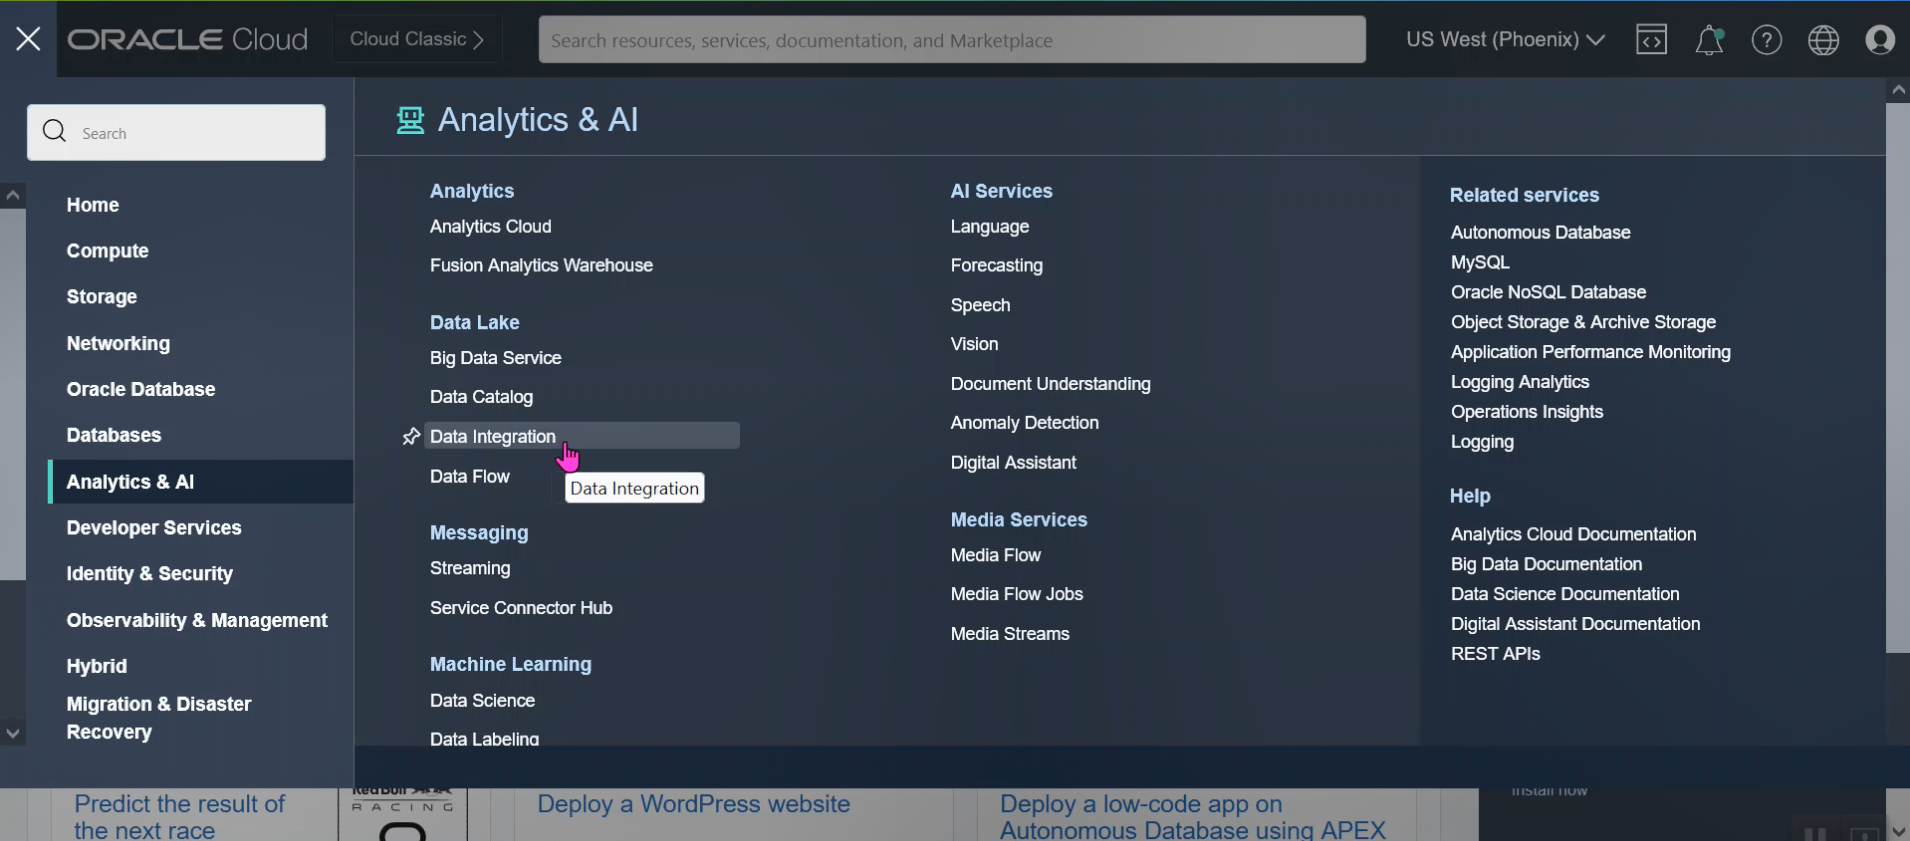Open Digital Assistant Documentation
Viewport: 1910px width, 841px height.
click(1576, 625)
